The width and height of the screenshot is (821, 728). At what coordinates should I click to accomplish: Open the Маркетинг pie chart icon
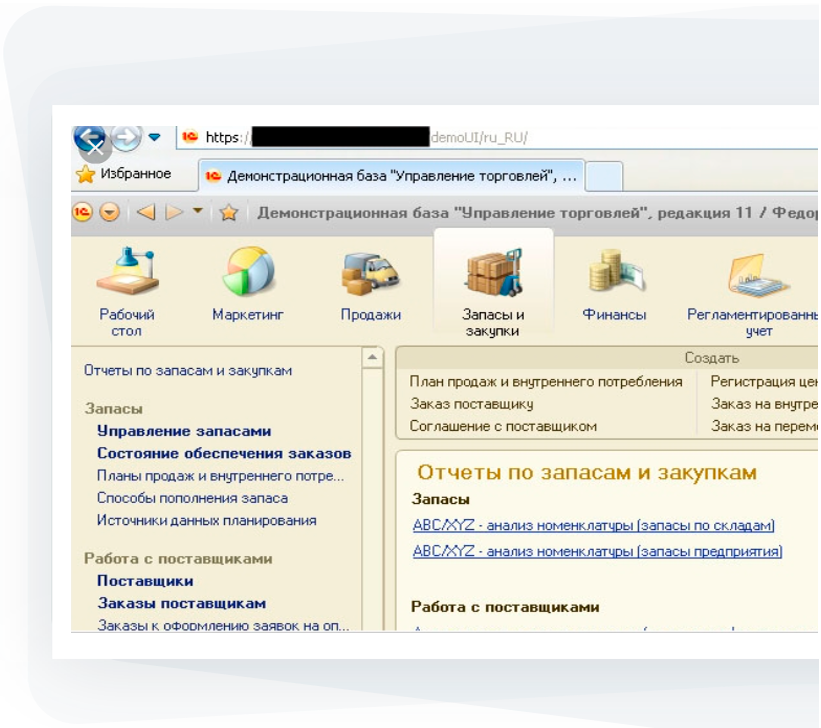tap(247, 274)
